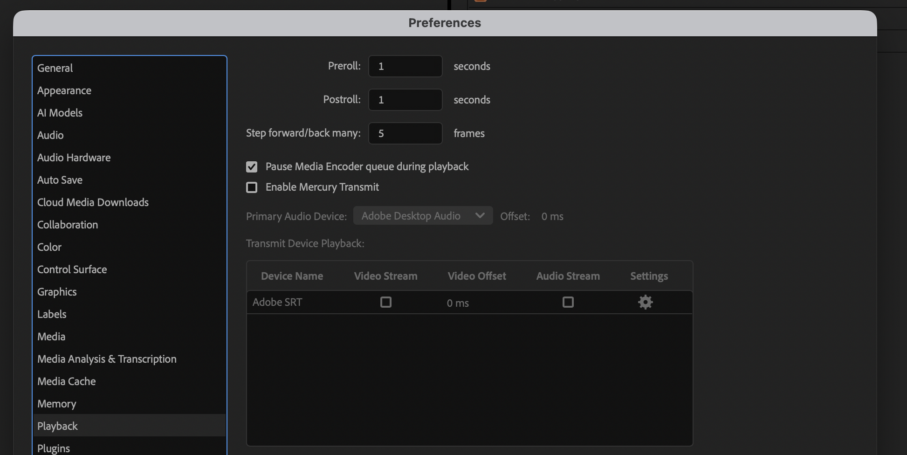Select the Adobe SRT device row

(469, 302)
